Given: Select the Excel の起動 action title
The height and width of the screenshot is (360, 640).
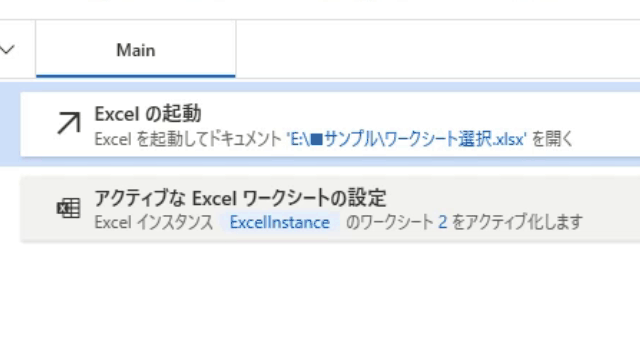Looking at the screenshot, I should click(148, 113).
